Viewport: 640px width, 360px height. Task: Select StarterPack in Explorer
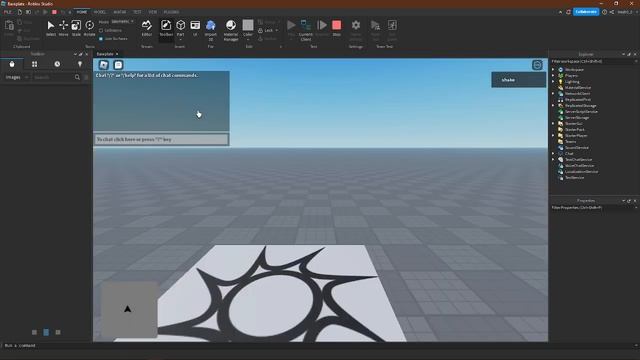[x=574, y=130]
